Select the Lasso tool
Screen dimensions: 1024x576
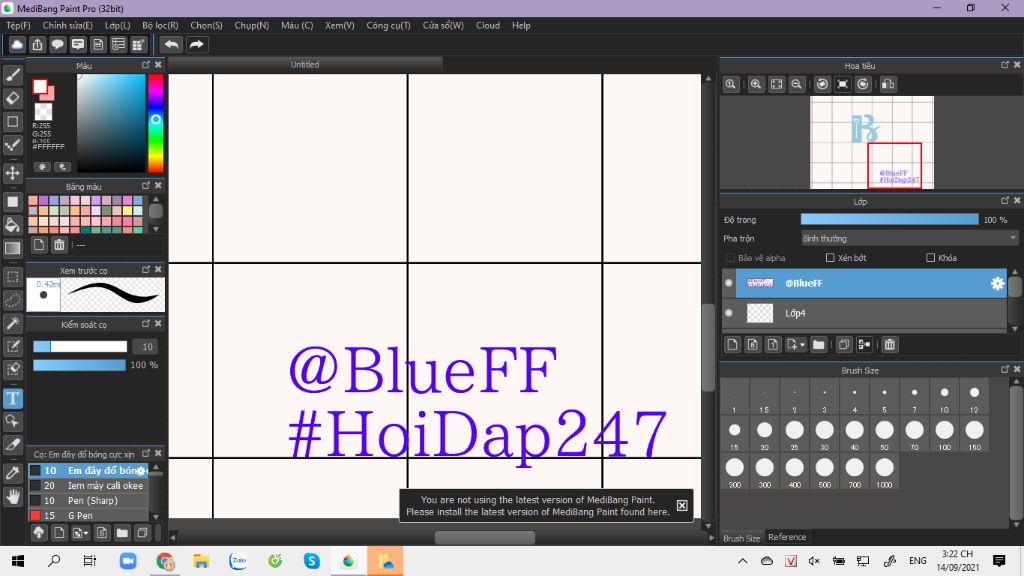click(x=12, y=300)
